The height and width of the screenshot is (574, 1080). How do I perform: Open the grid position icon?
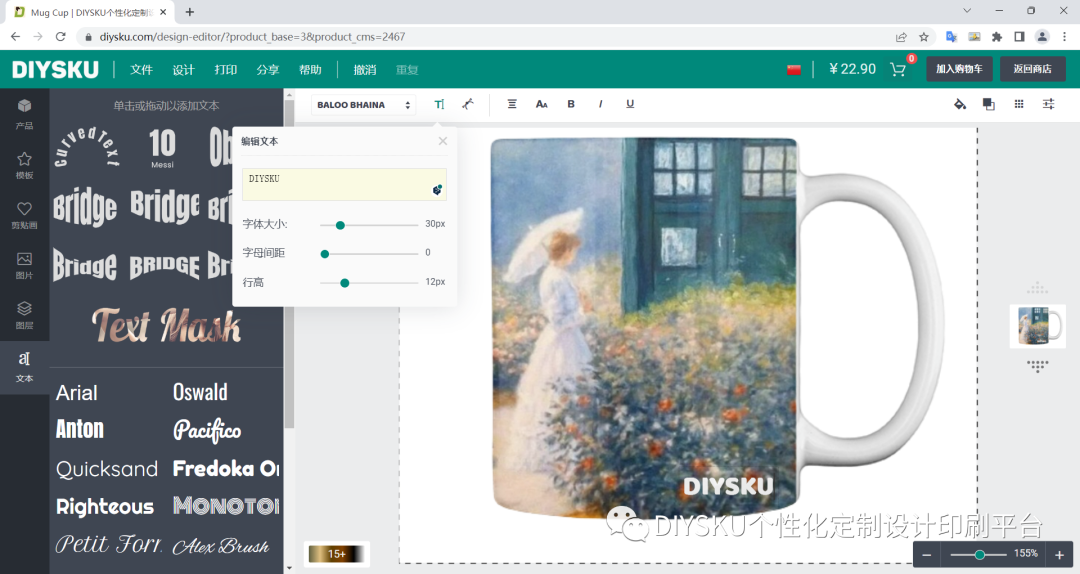point(1019,104)
